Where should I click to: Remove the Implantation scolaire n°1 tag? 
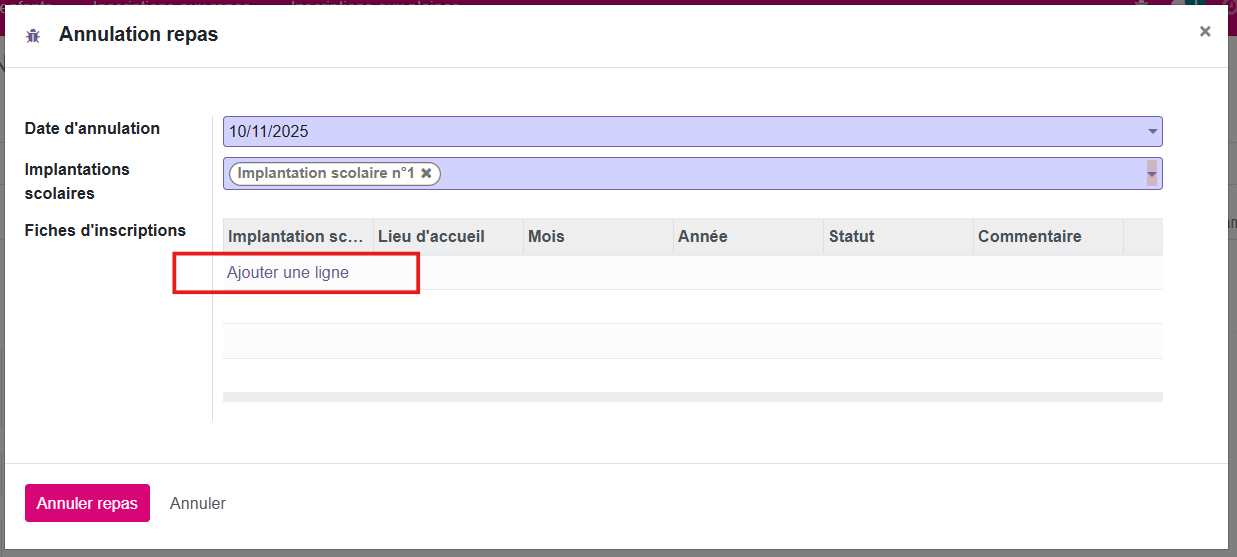[426, 173]
